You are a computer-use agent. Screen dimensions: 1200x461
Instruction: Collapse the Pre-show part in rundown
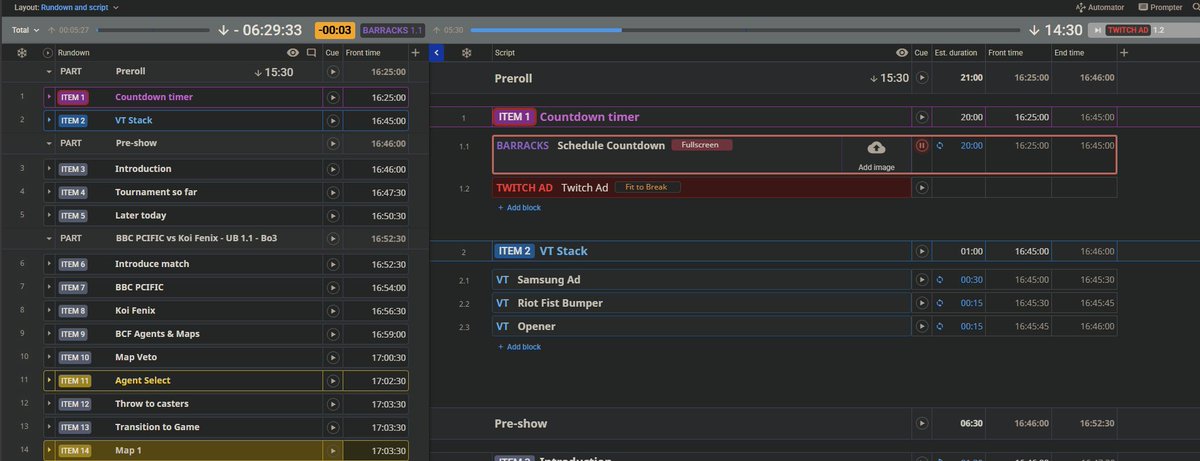pos(49,143)
